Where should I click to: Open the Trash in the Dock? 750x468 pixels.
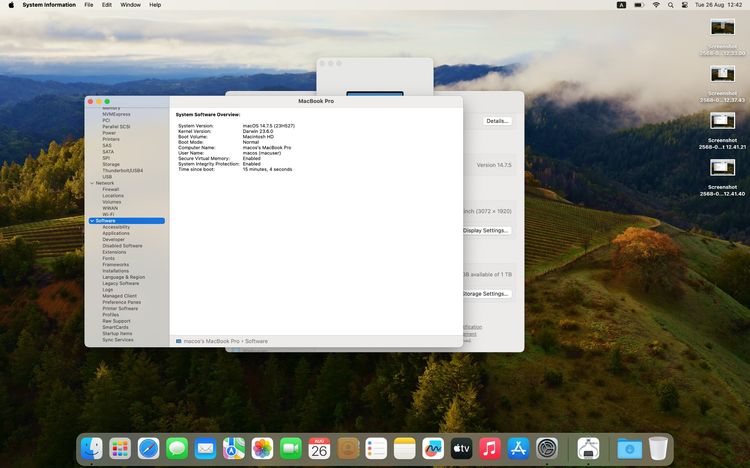[658, 449]
